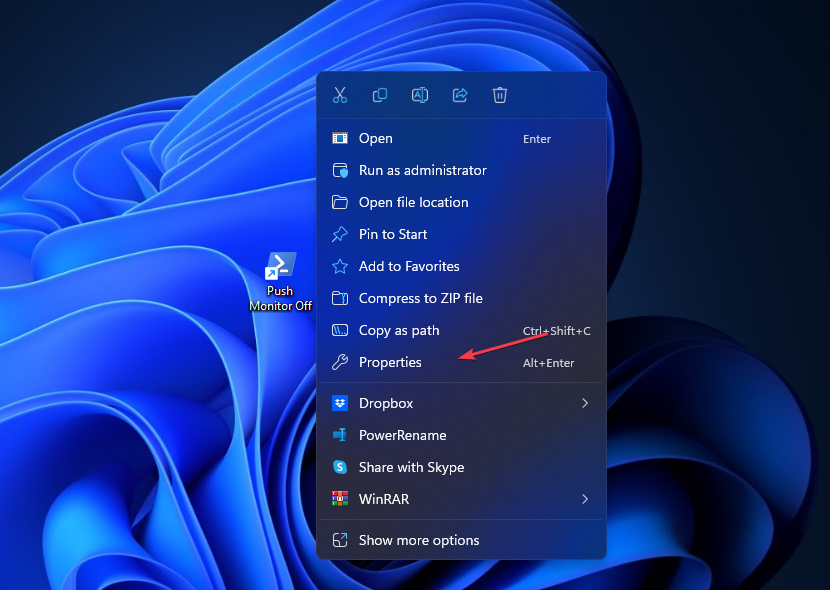Select Compress to ZIP file

click(x=462, y=298)
